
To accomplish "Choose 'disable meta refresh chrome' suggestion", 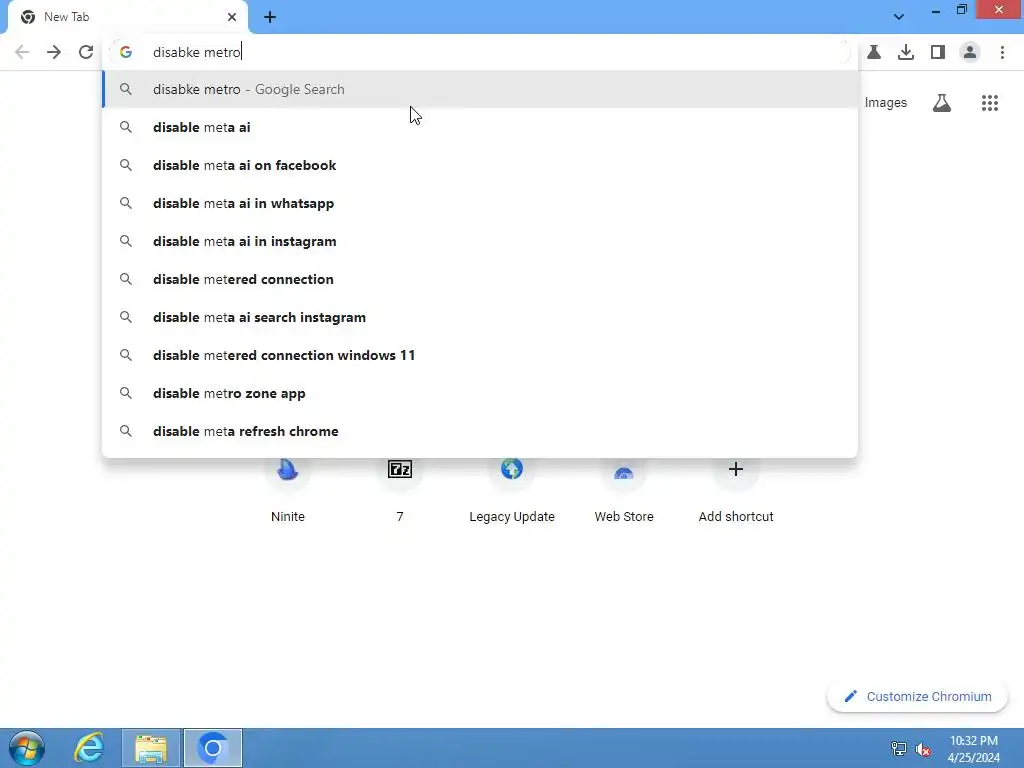I will pyautogui.click(x=480, y=431).
